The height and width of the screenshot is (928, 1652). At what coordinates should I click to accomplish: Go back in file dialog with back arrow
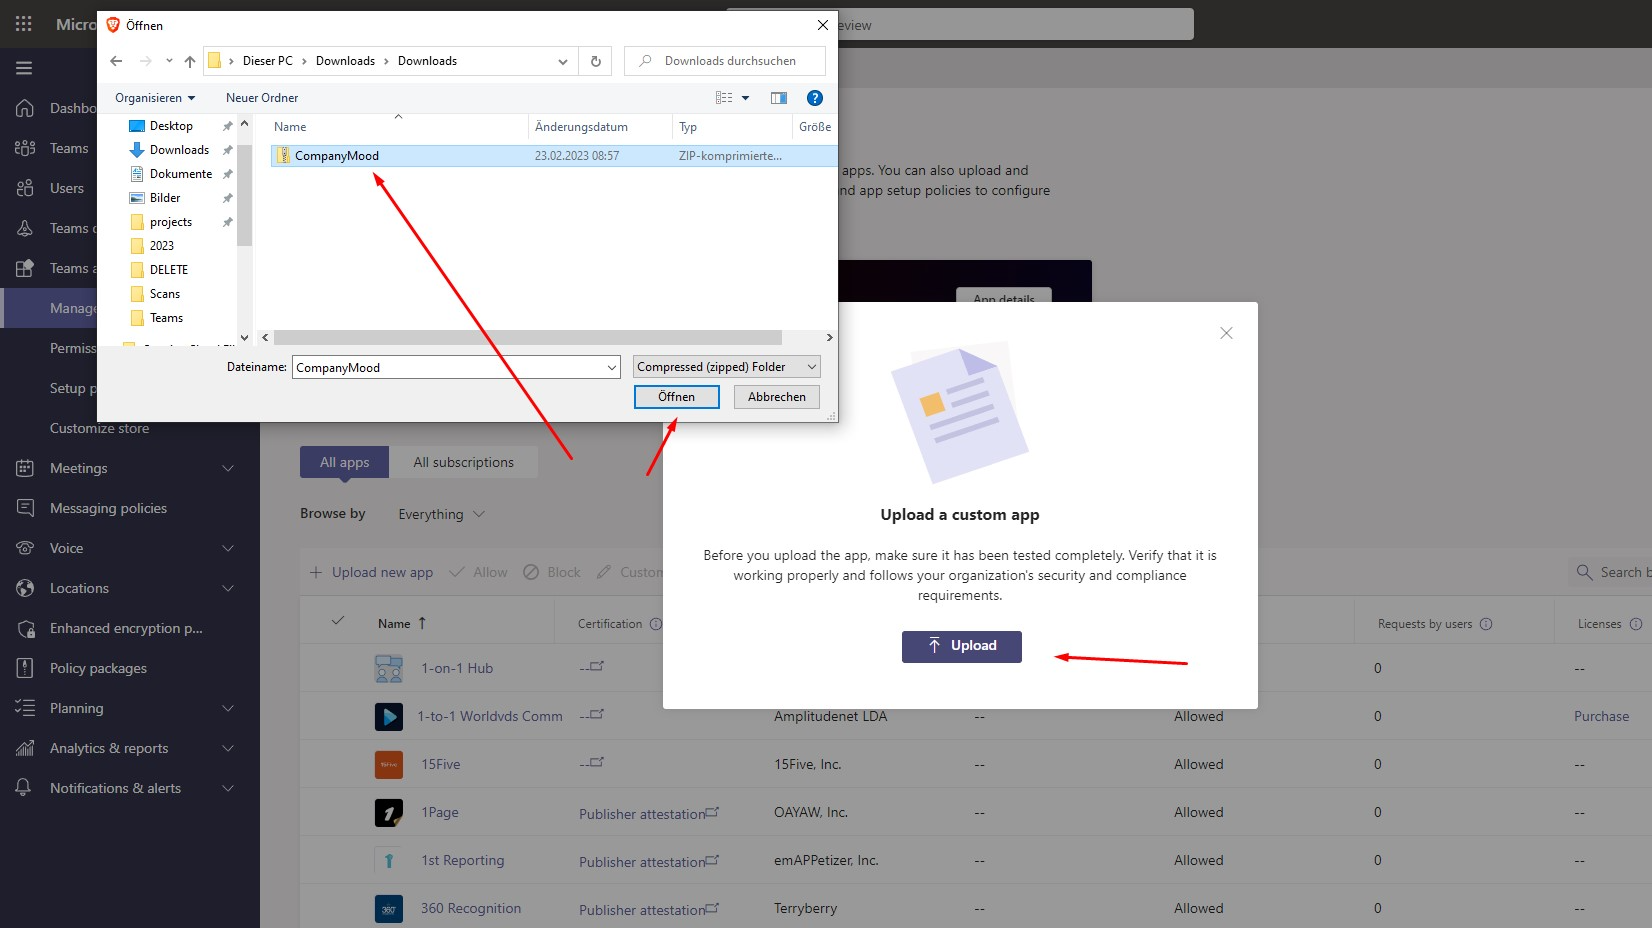(116, 61)
